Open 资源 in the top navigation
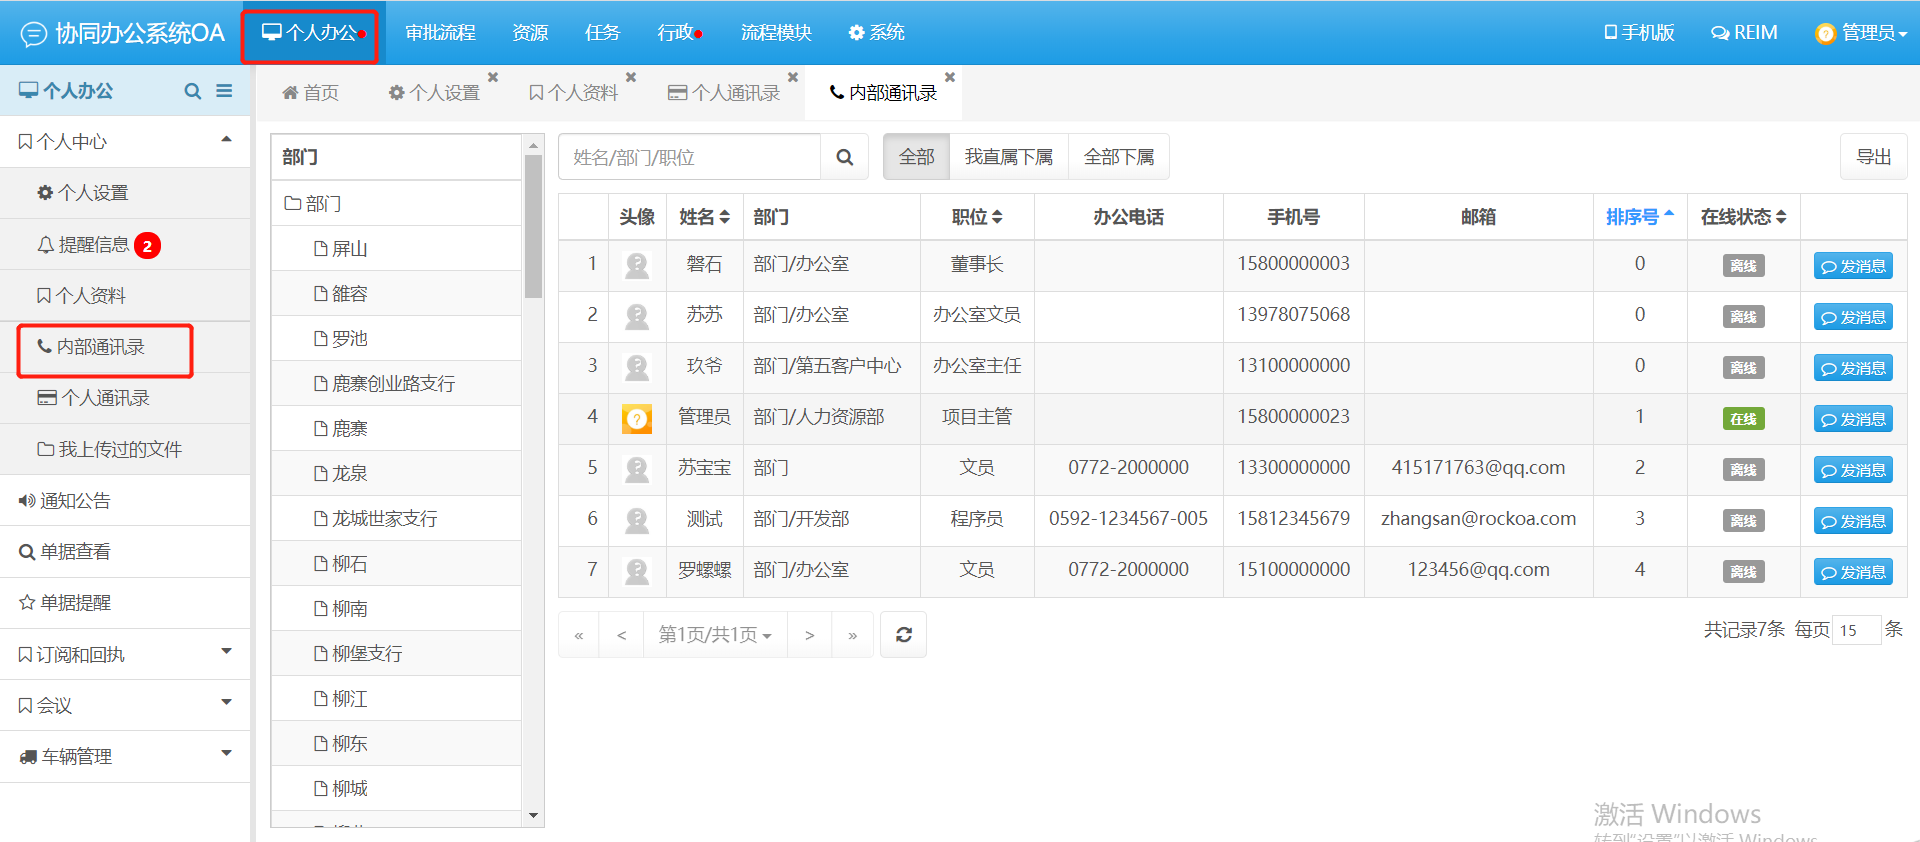The image size is (1920, 842). (x=530, y=33)
